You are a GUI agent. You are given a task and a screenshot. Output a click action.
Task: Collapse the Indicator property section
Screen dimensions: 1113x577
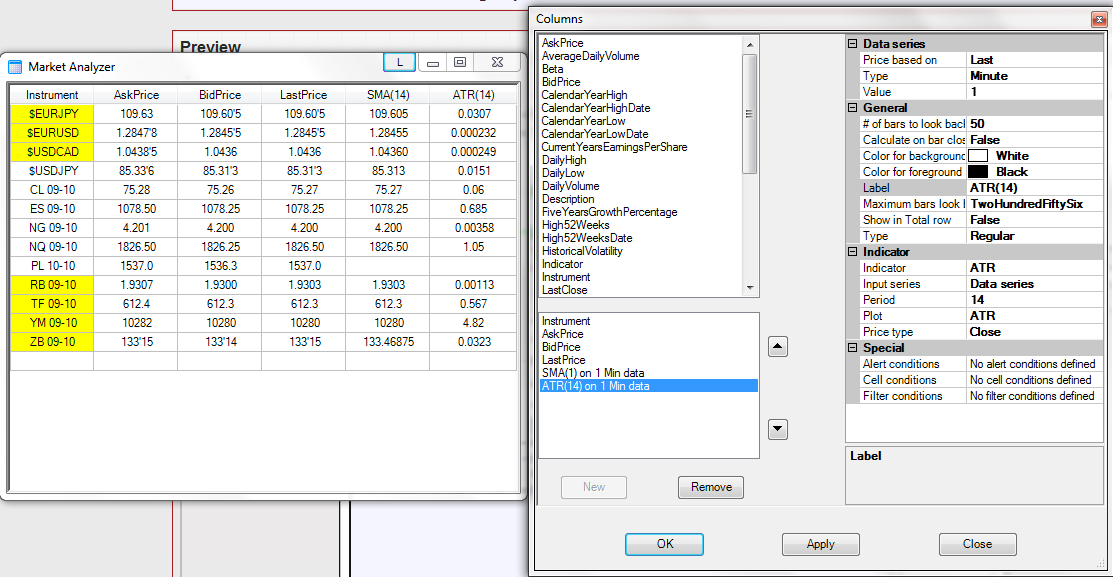click(852, 252)
